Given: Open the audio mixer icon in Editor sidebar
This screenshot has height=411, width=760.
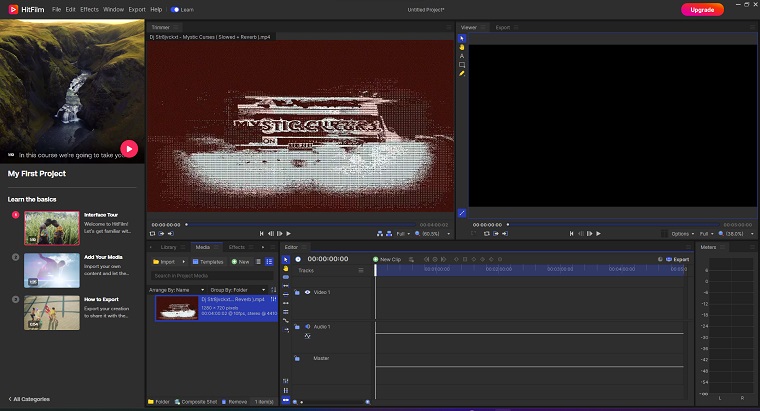Looking at the screenshot, I should (x=285, y=381).
